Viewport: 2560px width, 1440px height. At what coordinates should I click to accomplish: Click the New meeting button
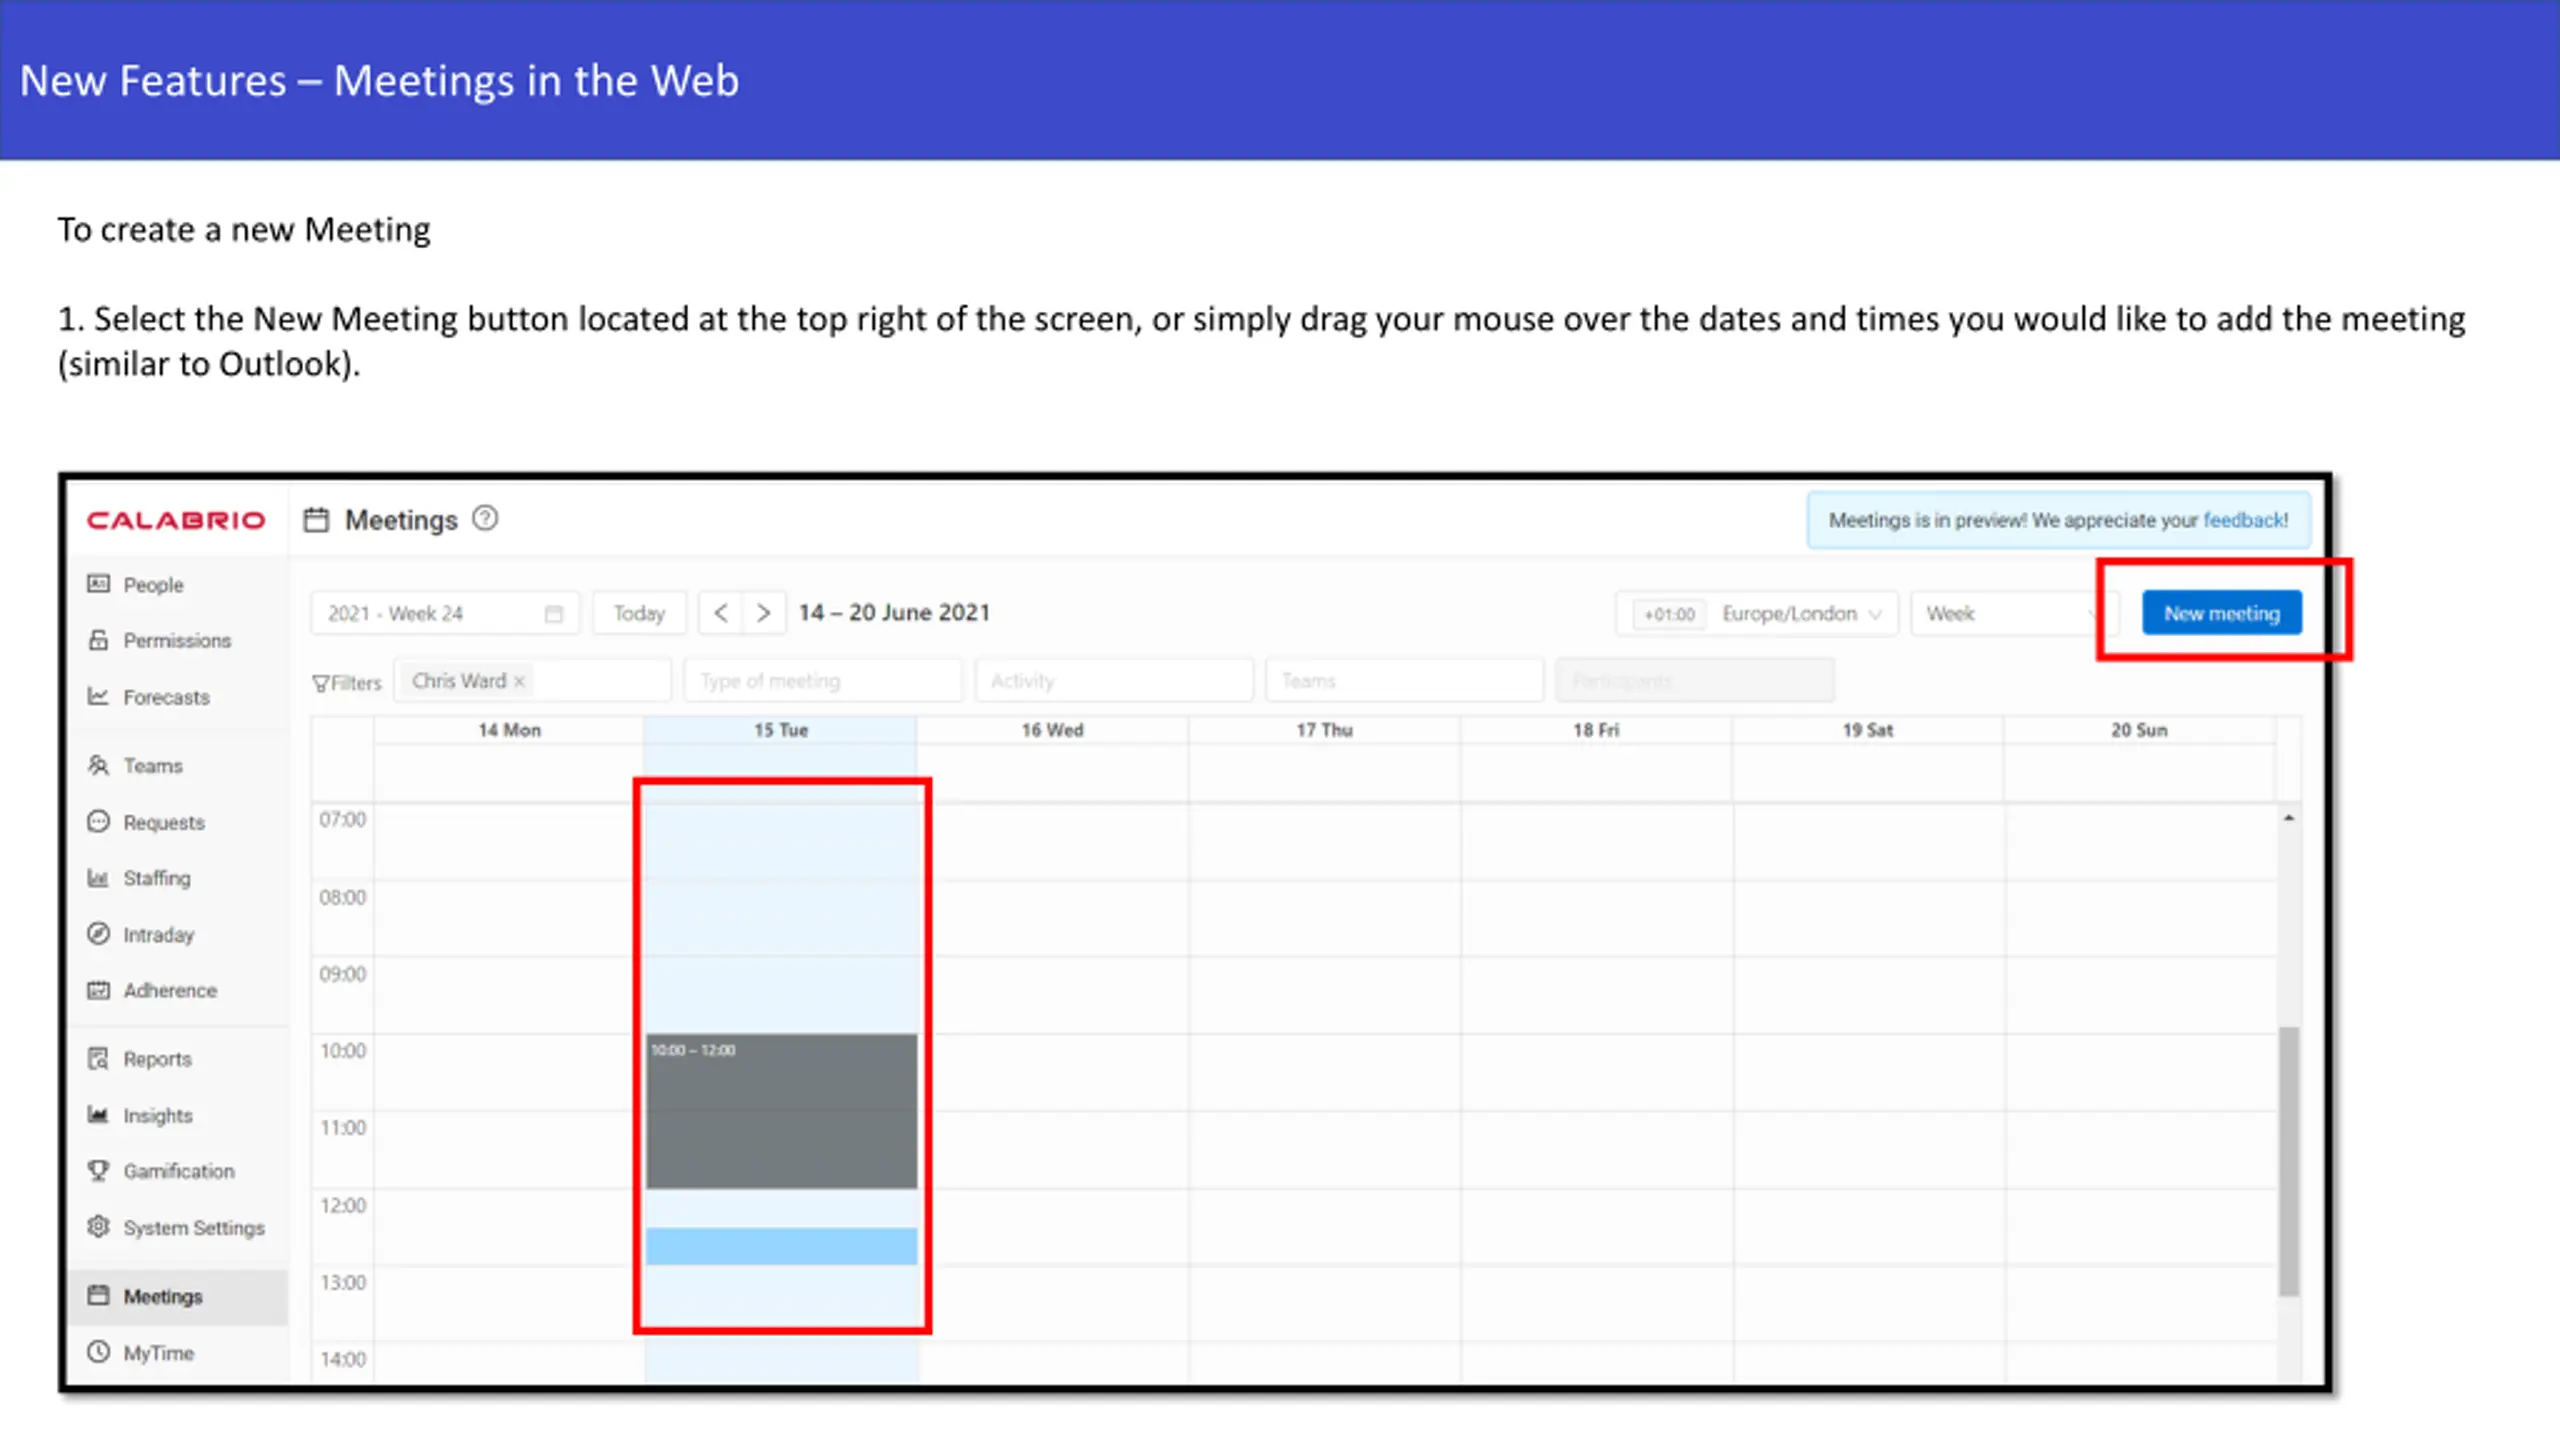point(2222,613)
